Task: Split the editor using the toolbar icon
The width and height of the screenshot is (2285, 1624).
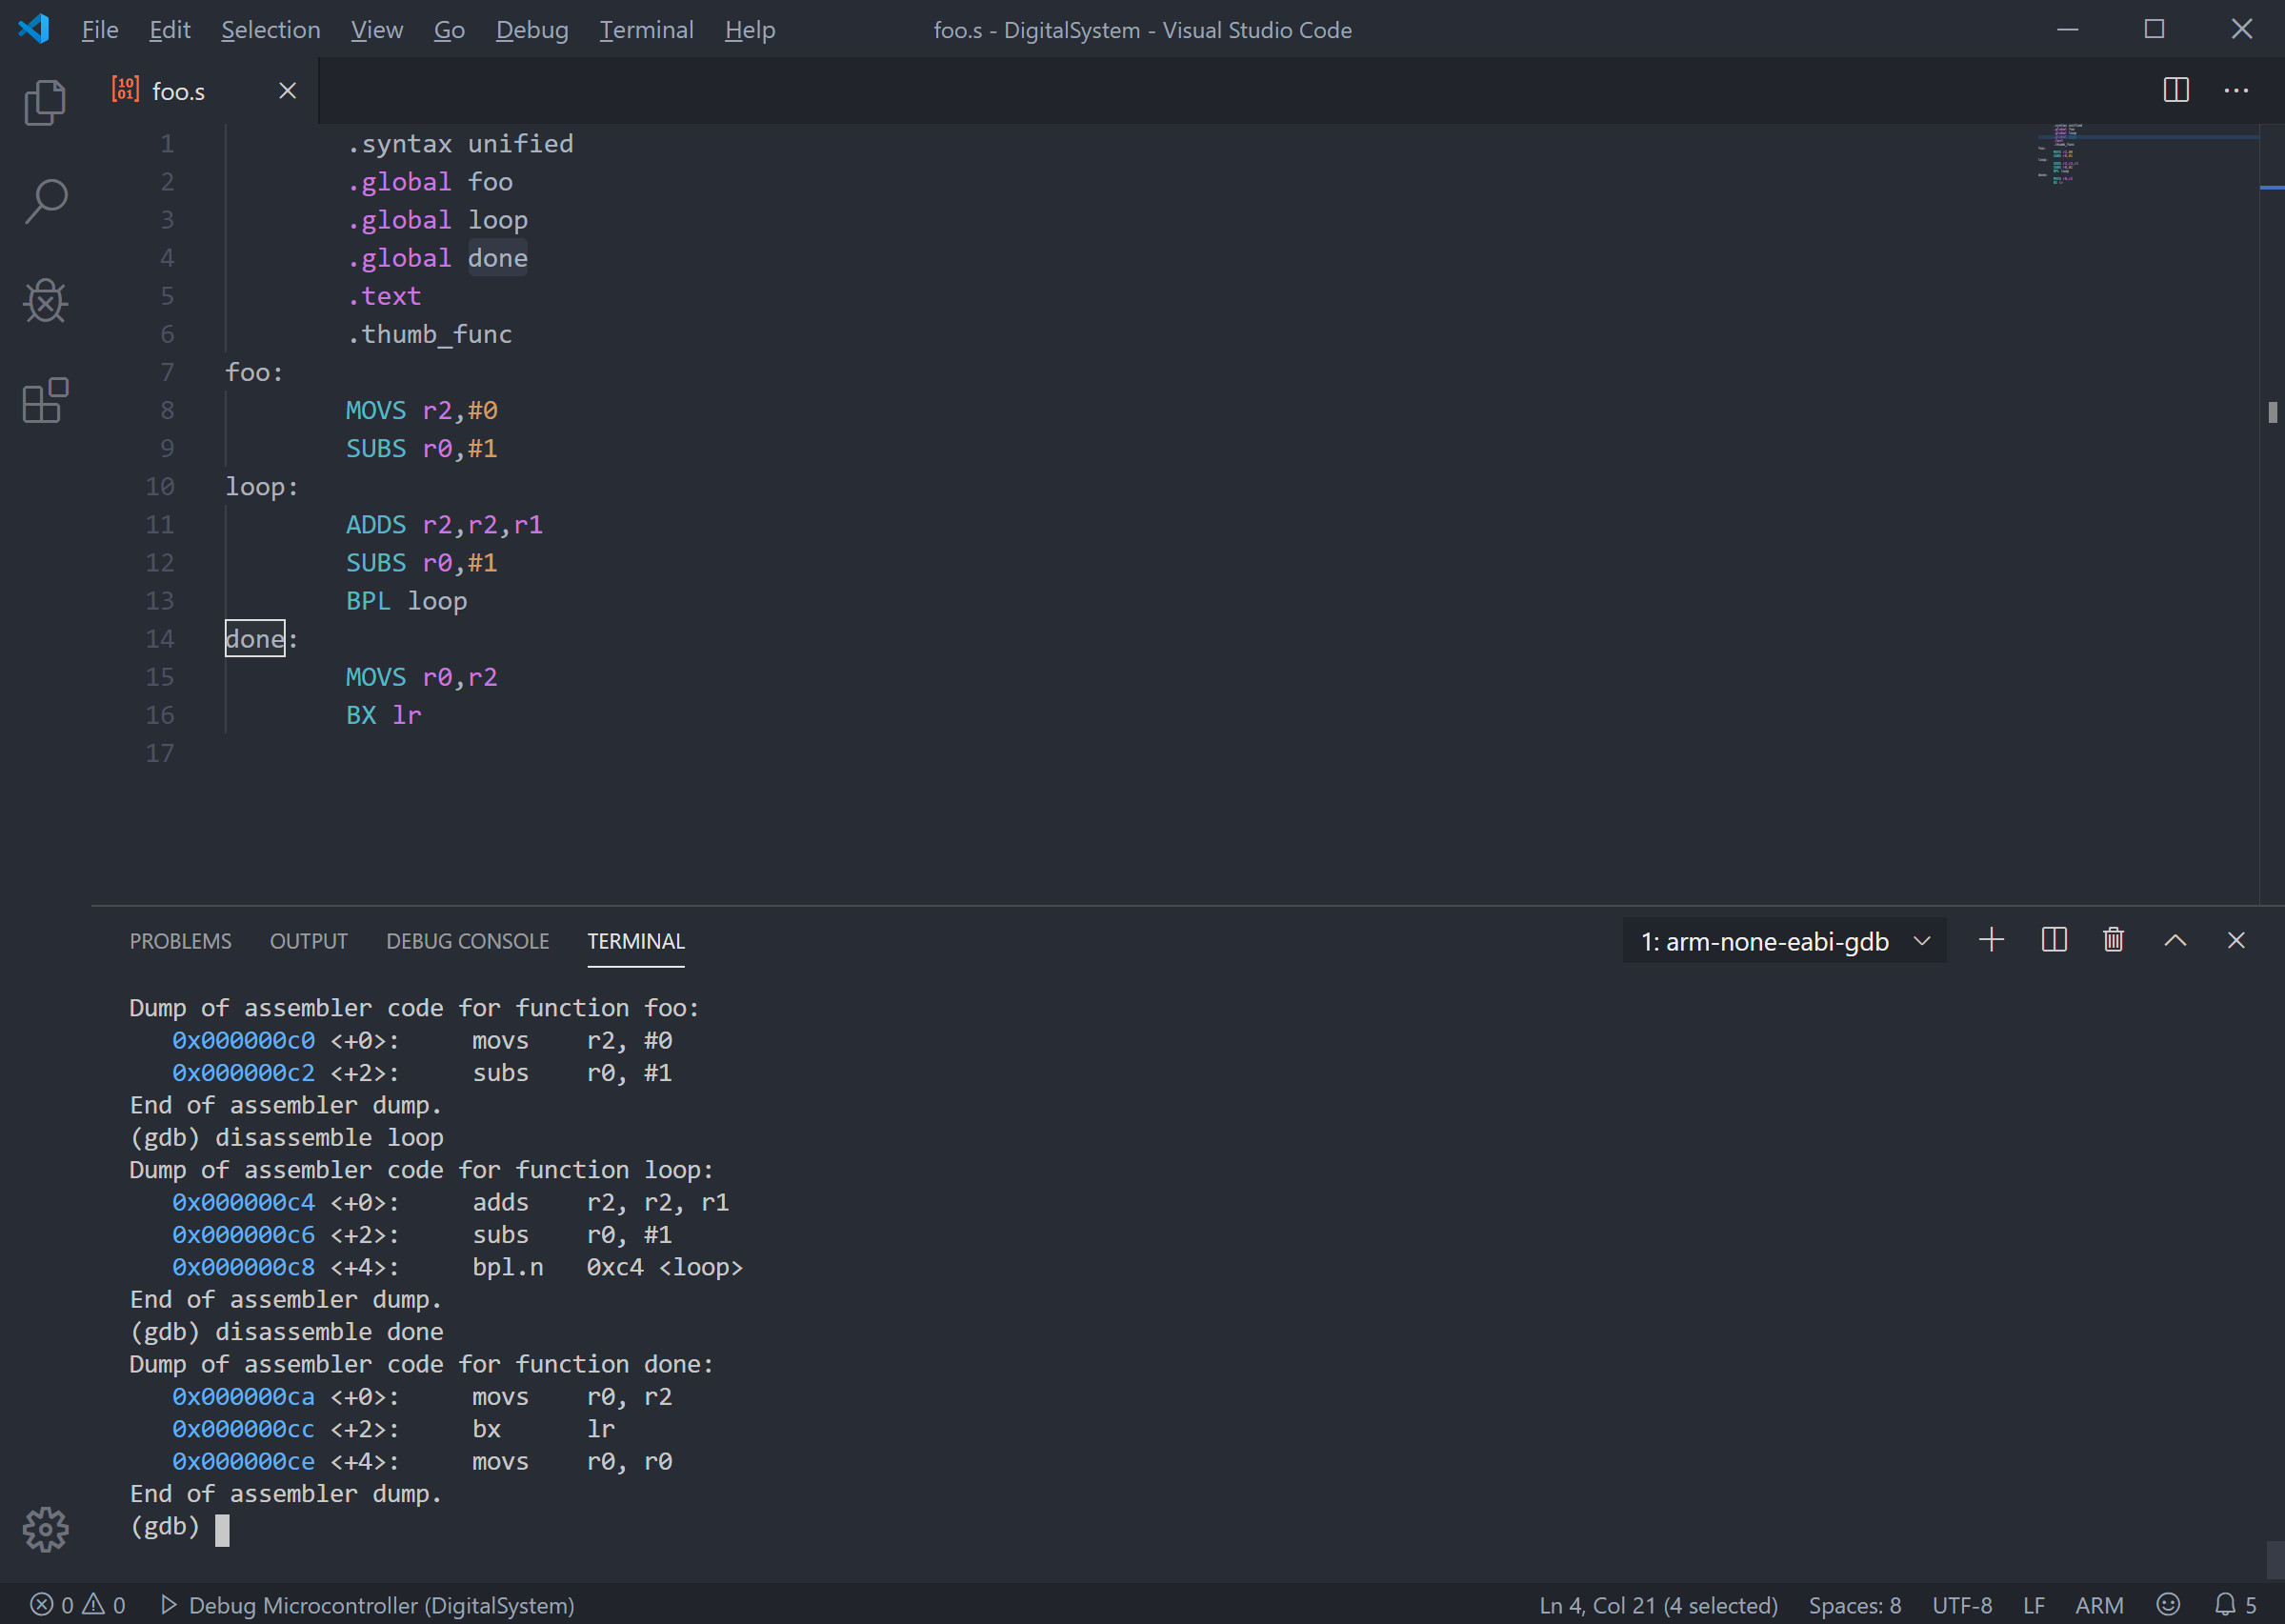Action: click(x=2176, y=90)
